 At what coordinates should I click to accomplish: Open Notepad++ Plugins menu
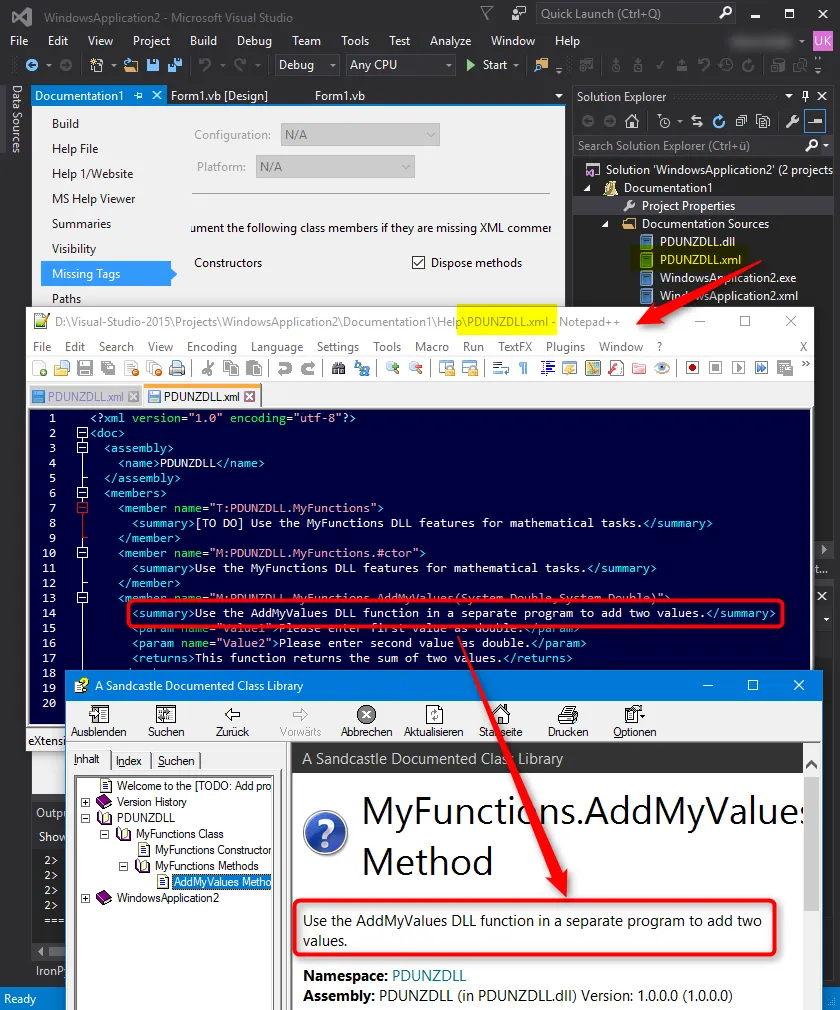coord(566,347)
